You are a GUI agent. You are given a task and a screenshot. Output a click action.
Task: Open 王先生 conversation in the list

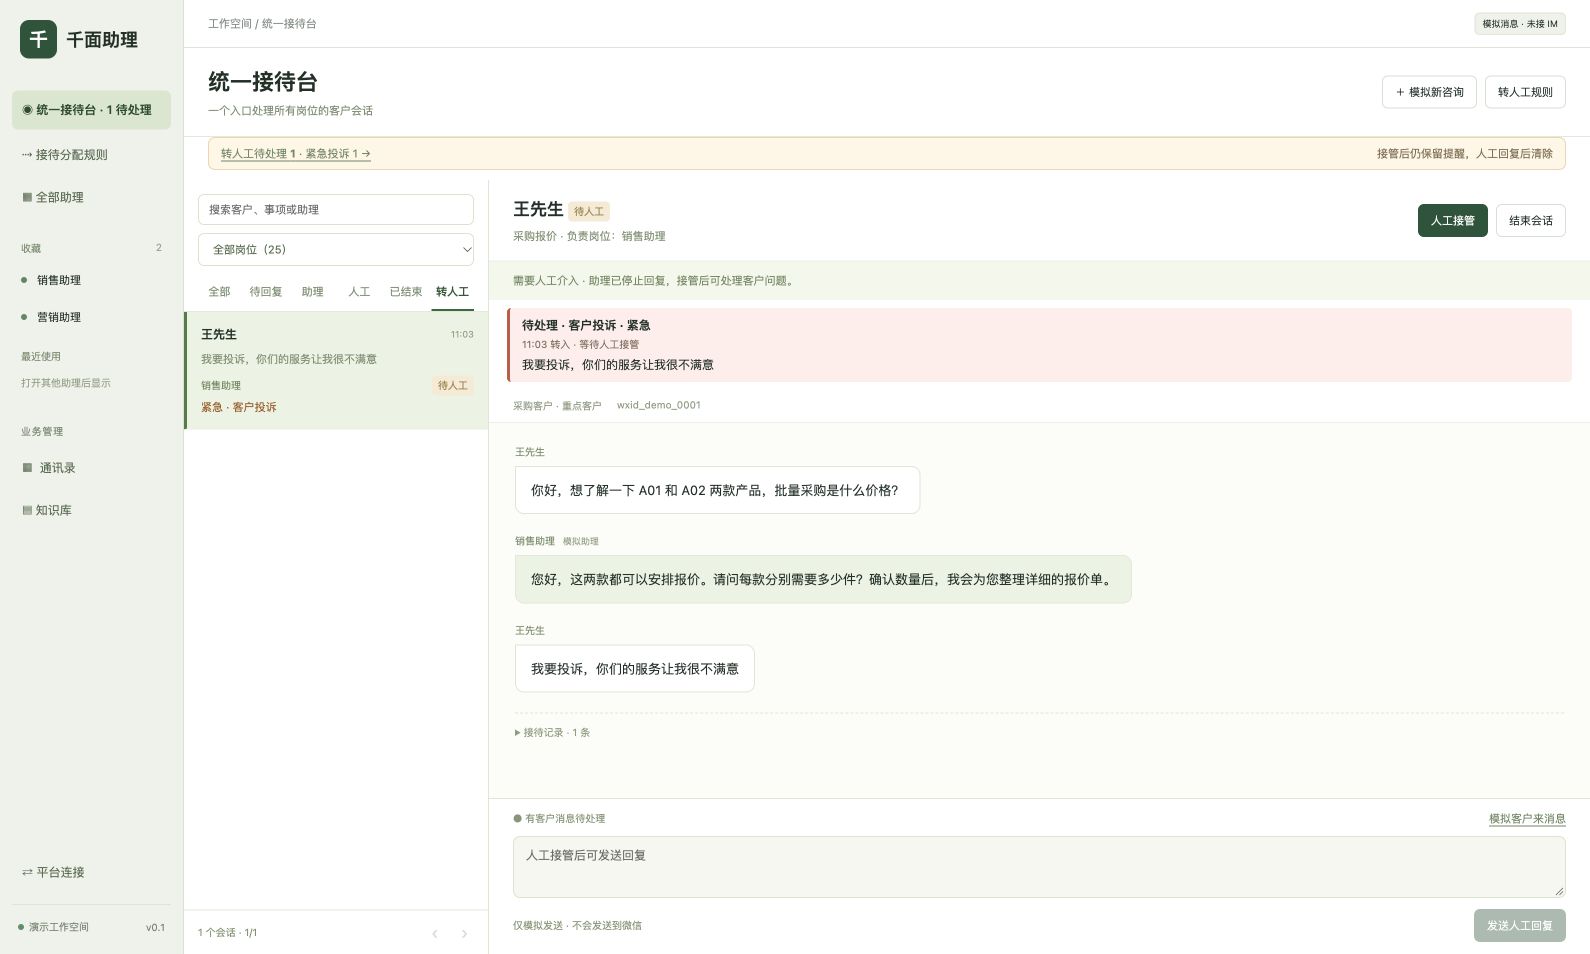(x=336, y=370)
